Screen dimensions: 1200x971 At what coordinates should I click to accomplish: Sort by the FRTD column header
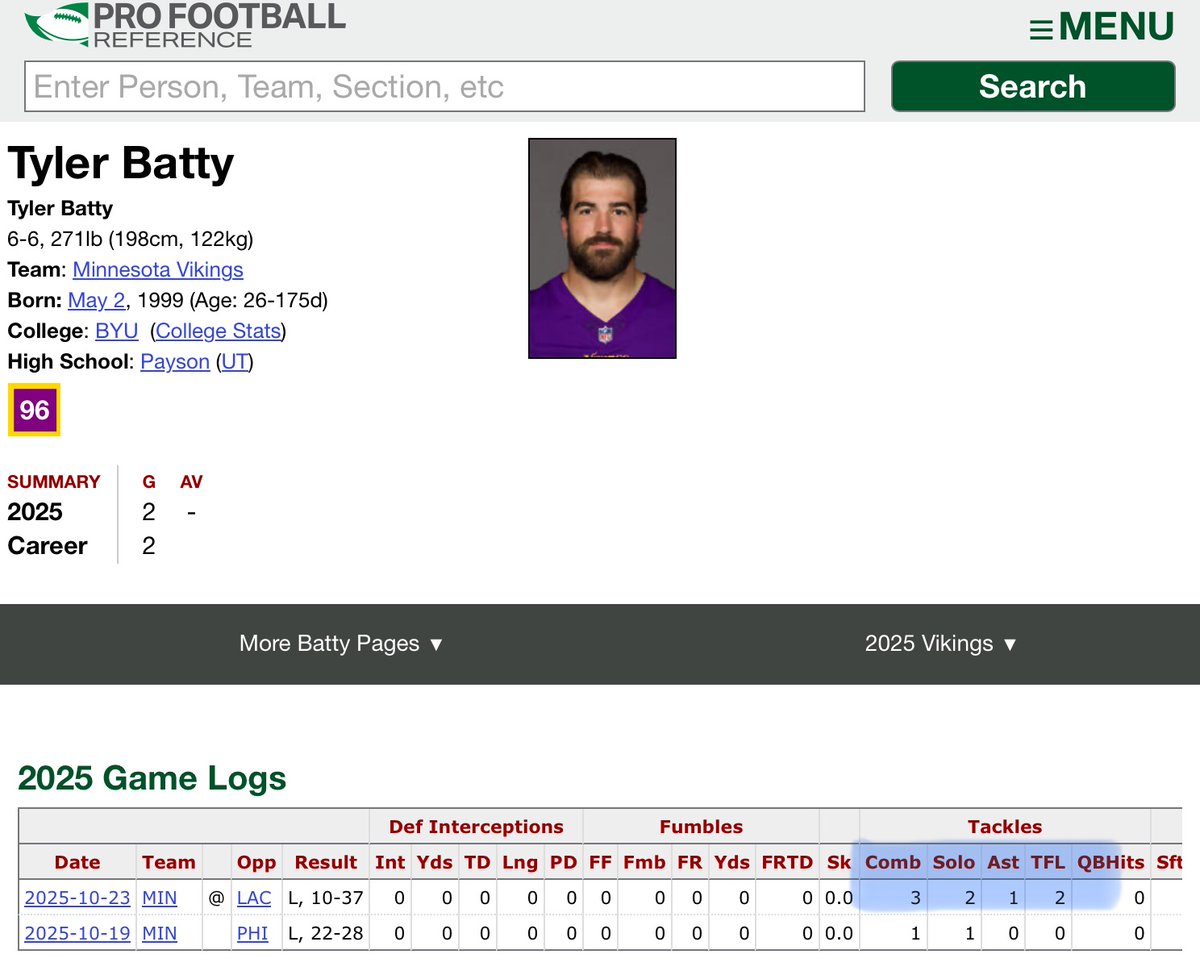787,862
